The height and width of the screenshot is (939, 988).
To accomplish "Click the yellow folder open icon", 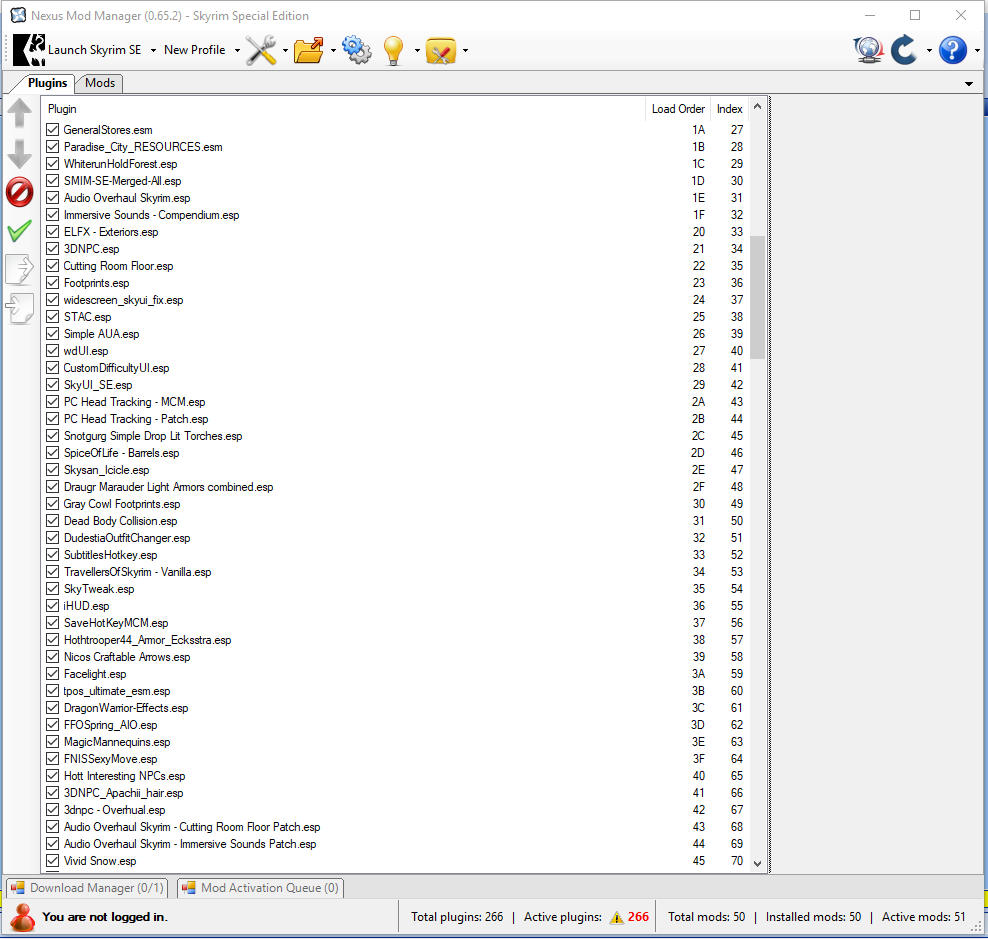I will coord(309,50).
